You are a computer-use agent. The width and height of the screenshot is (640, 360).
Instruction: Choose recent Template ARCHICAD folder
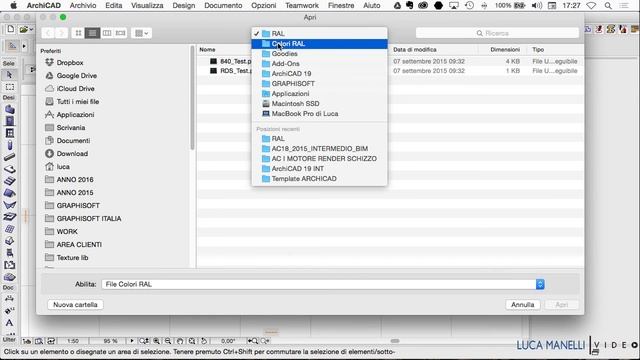pos(320,179)
